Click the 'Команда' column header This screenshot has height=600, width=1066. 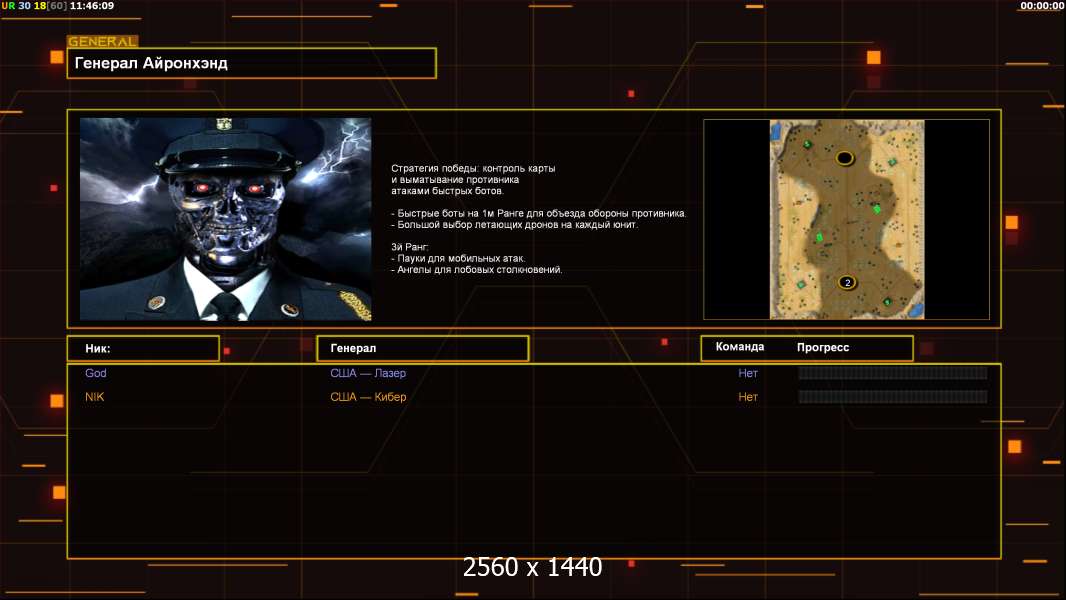[740, 347]
